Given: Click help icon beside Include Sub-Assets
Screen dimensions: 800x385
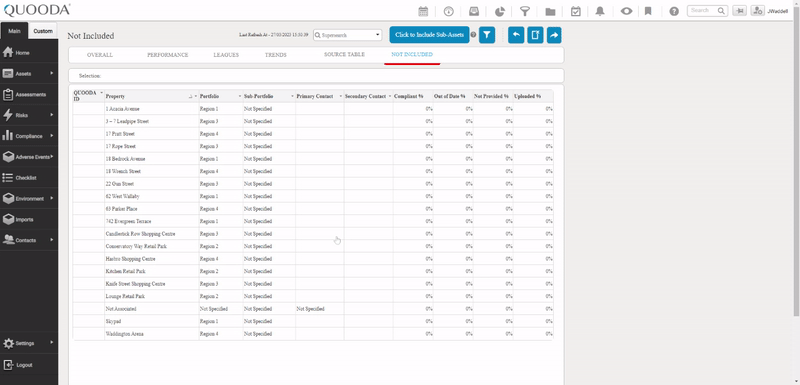Looking at the screenshot, I should click(473, 35).
